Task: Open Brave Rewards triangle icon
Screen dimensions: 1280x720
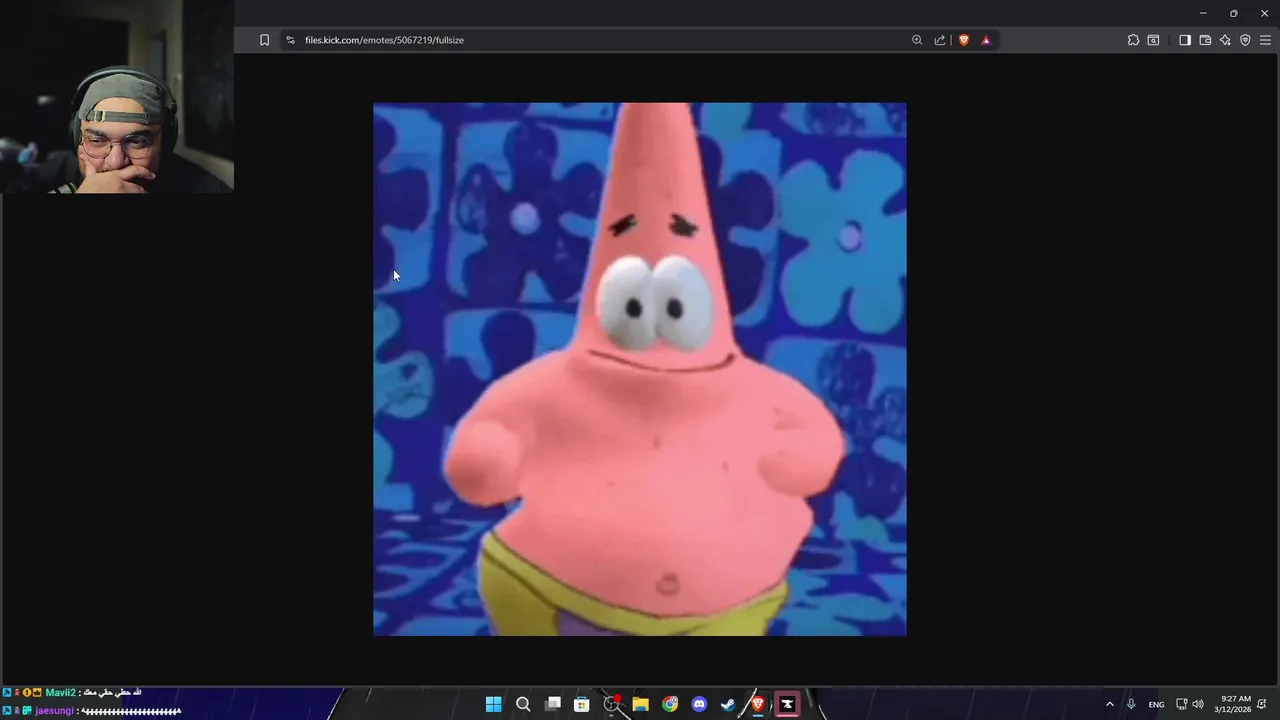Action: pos(986,40)
